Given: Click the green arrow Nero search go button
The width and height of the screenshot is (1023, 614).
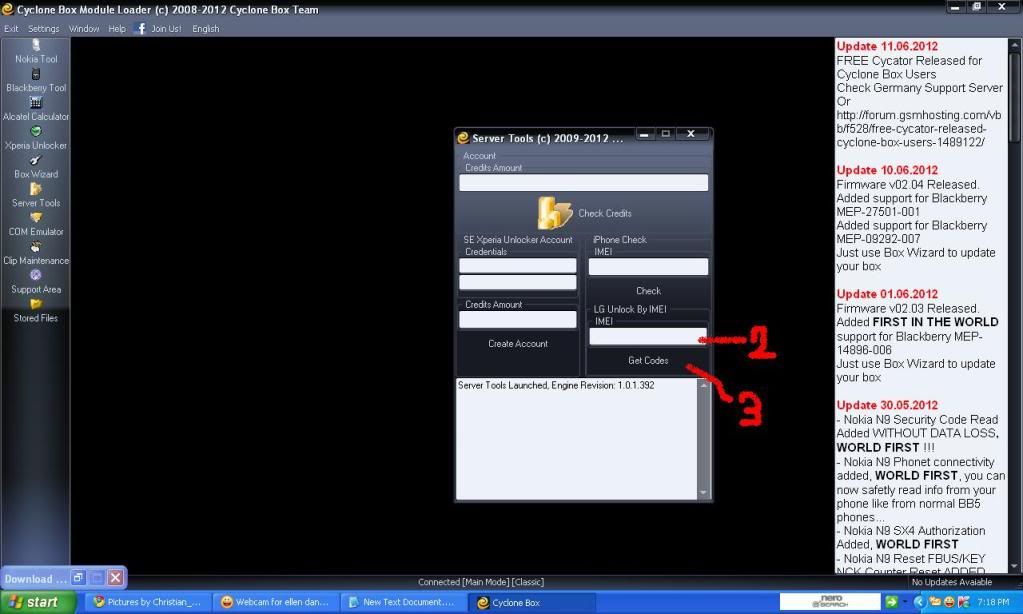Looking at the screenshot, I should pos(891,602).
